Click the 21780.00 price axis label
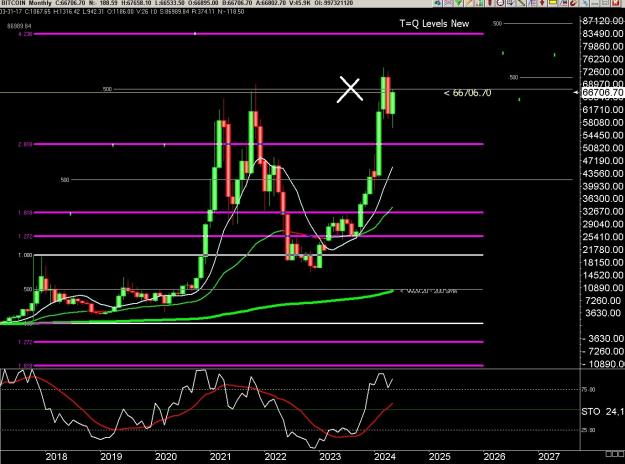The height and width of the screenshot is (464, 625). [602, 250]
